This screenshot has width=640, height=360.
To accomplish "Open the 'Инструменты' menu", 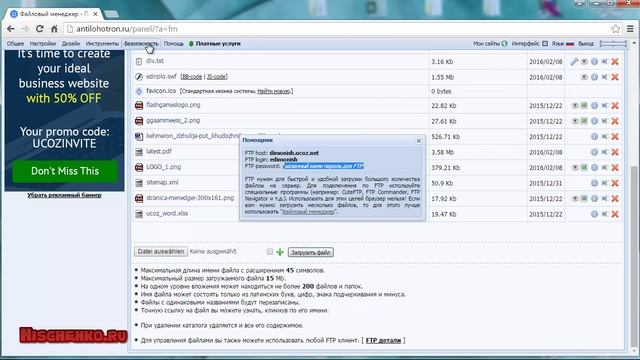I will (x=102, y=43).
